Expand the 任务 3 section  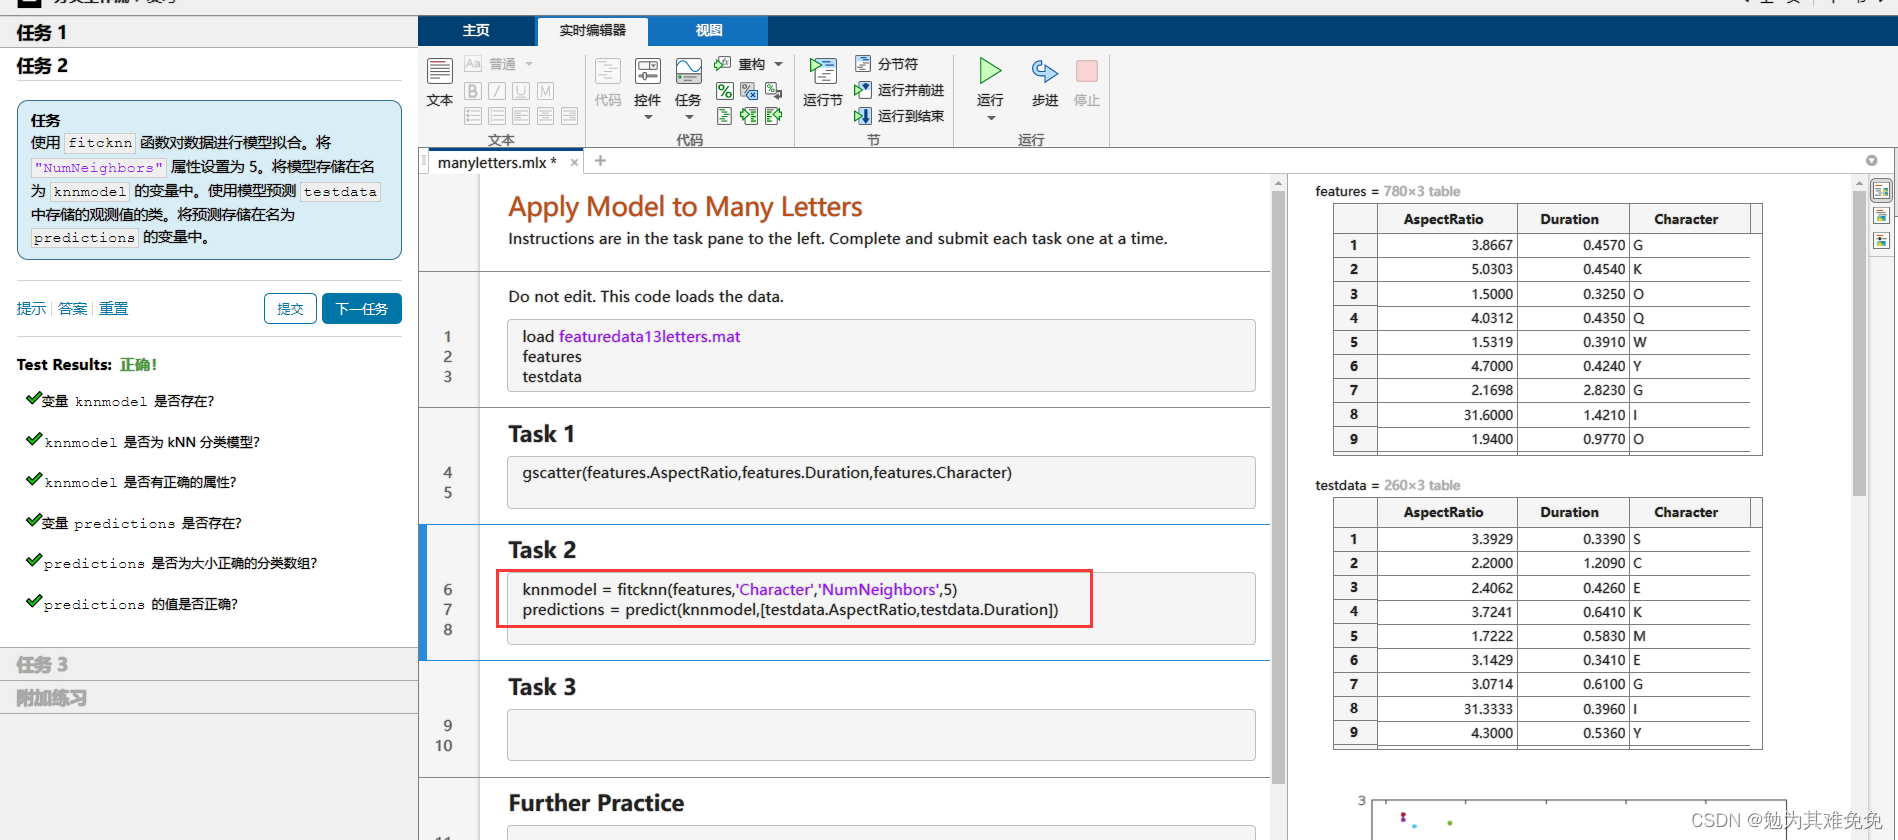pyautogui.click(x=209, y=664)
